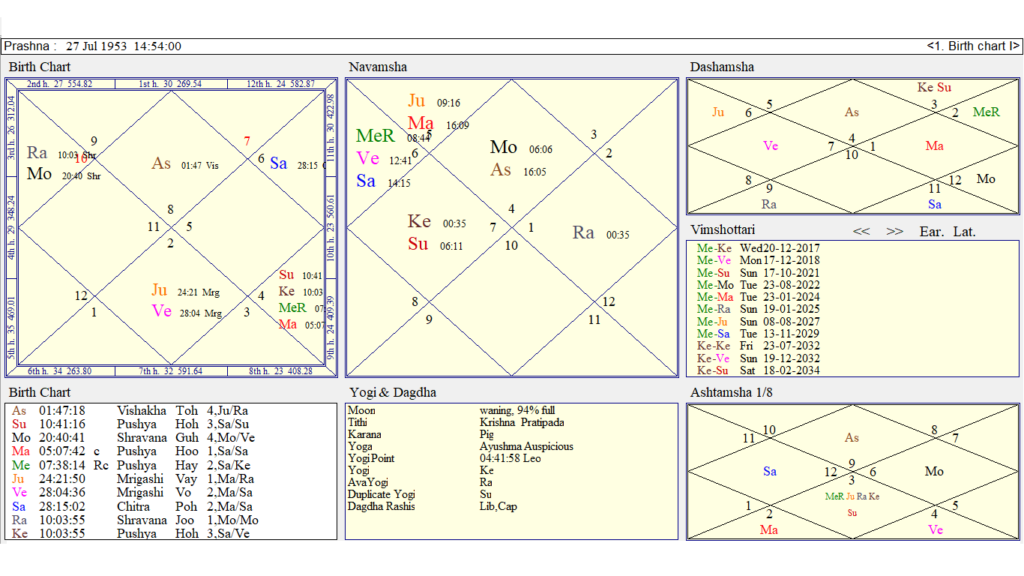Select the Ke-Ke Fri 23-07-2032 period
The image size is (1024, 576).
758,345
